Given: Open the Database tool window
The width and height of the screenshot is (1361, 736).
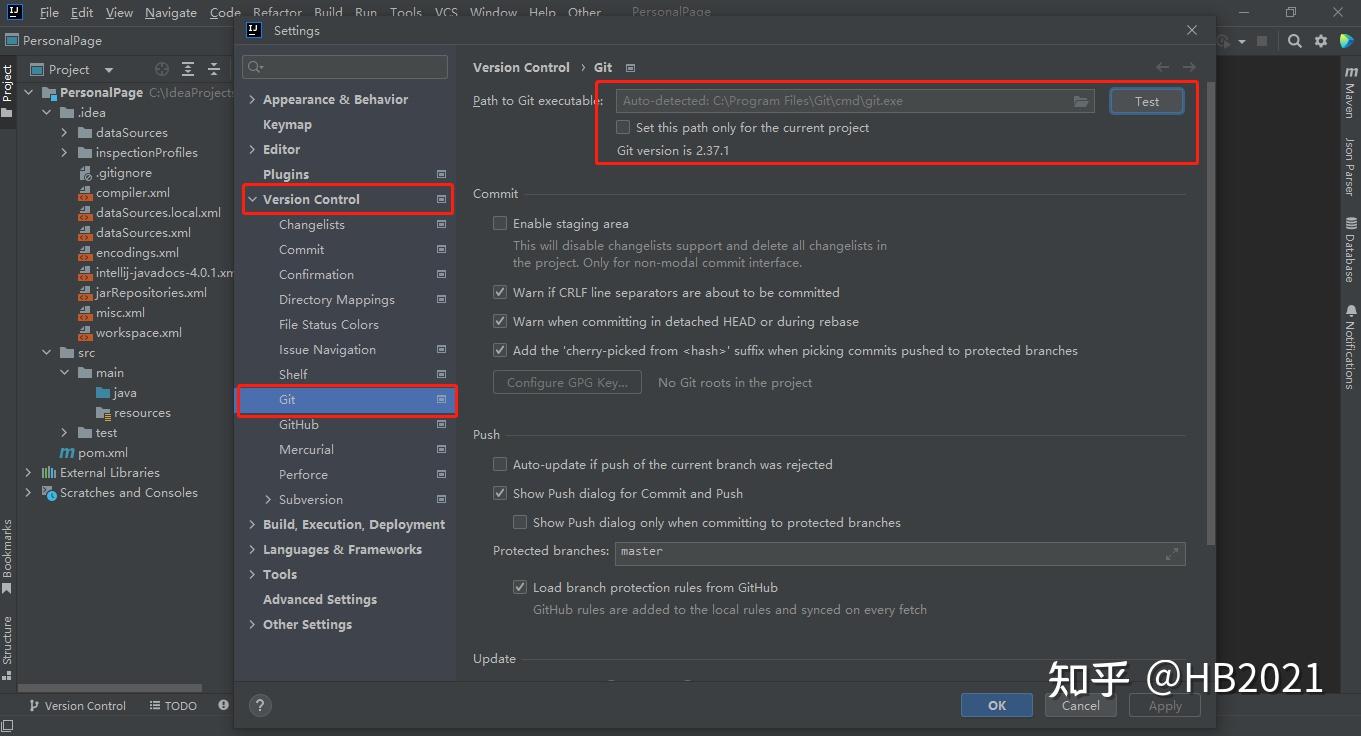Looking at the screenshot, I should (1350, 250).
